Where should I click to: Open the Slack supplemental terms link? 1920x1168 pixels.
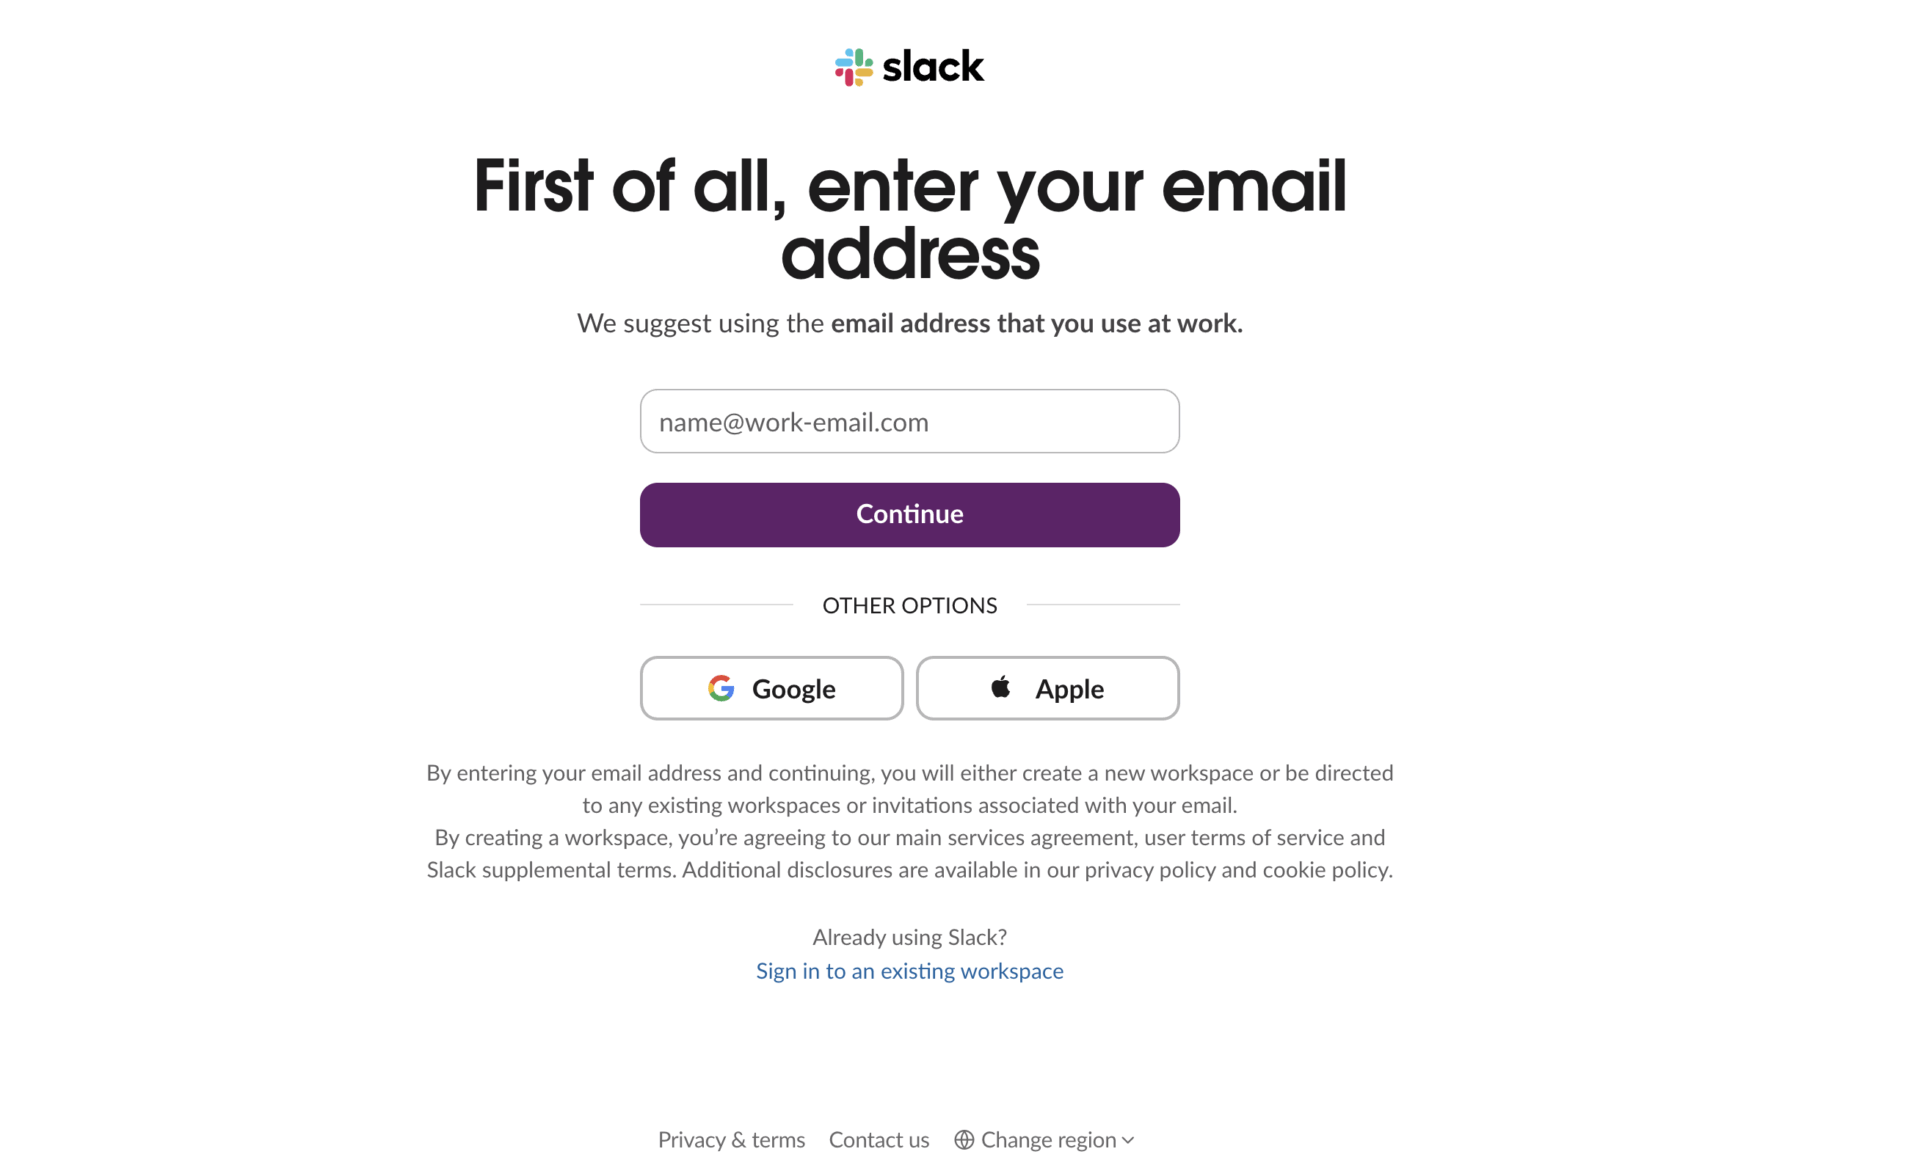(x=551, y=870)
